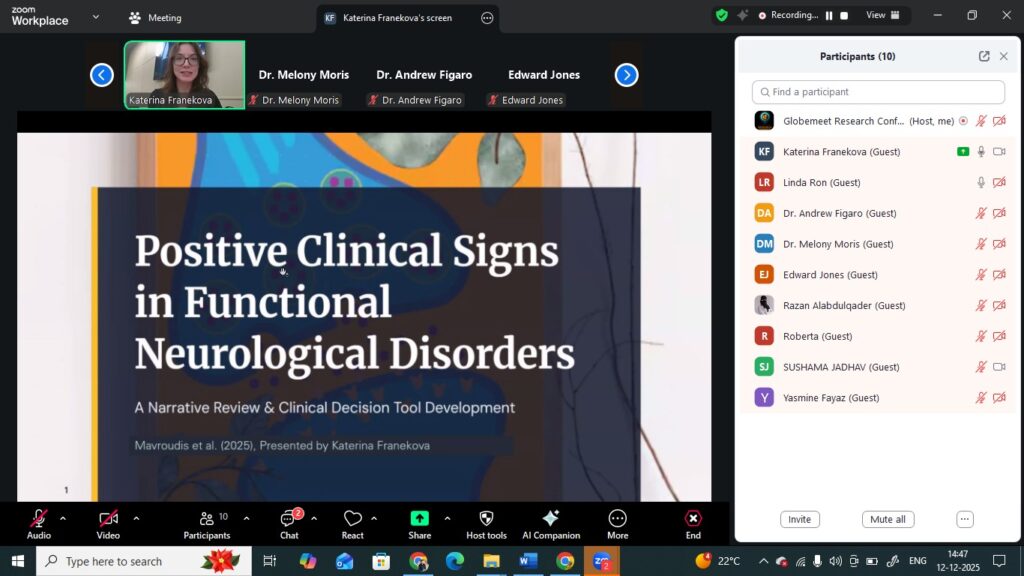
Task: Pop out the Participants panel
Action: (x=984, y=57)
